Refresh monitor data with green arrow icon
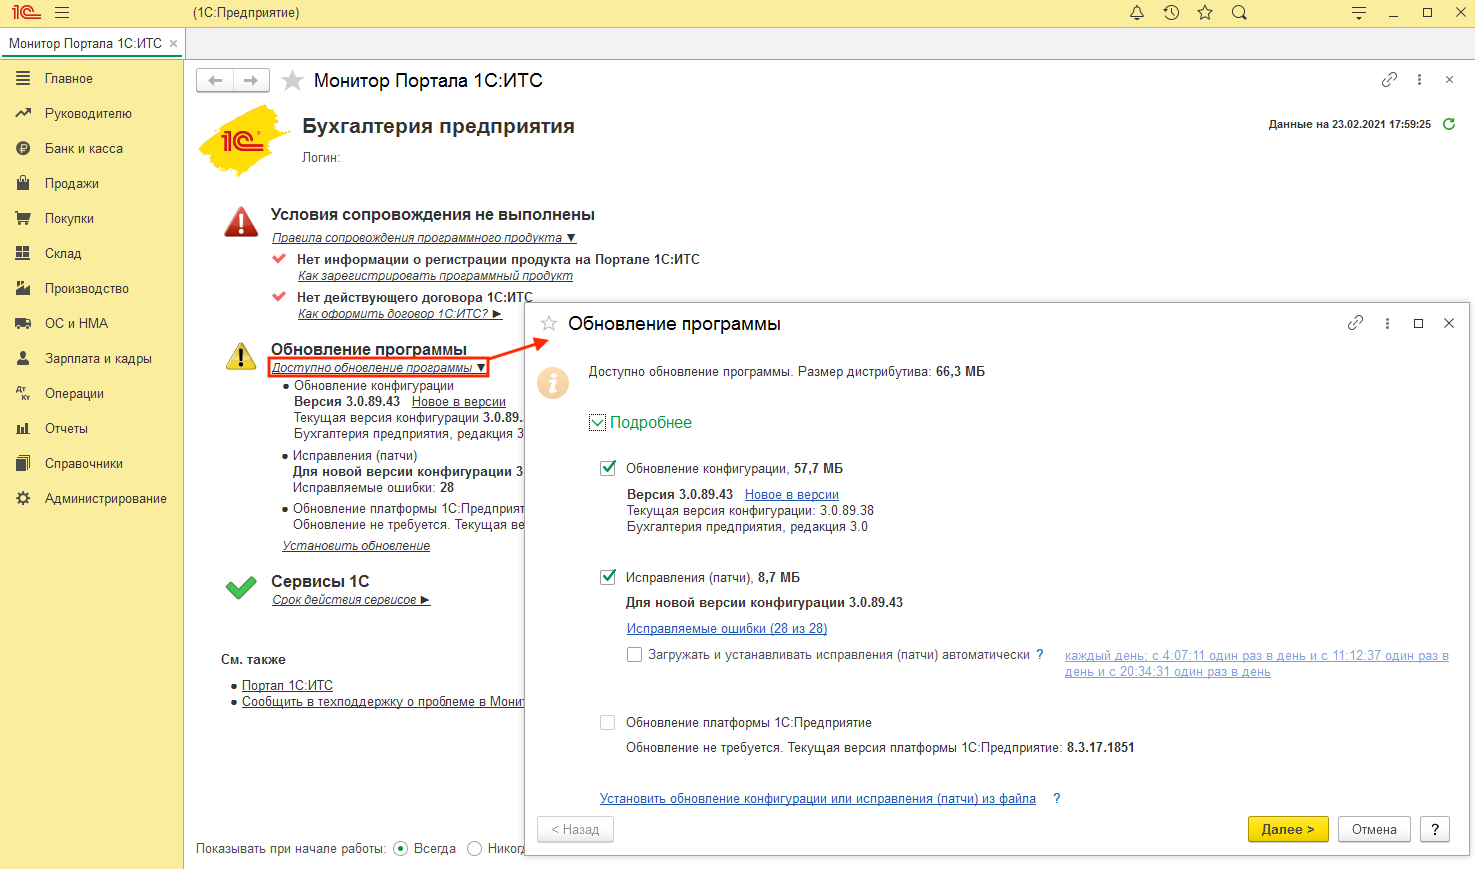 [1449, 124]
